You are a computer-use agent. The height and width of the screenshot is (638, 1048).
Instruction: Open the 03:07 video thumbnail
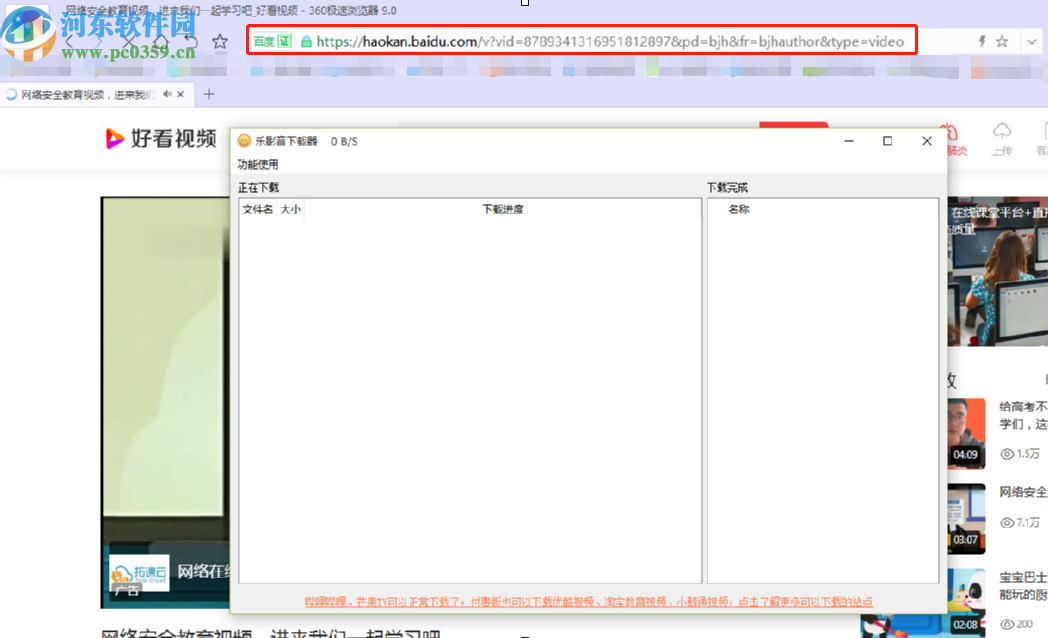click(x=966, y=519)
